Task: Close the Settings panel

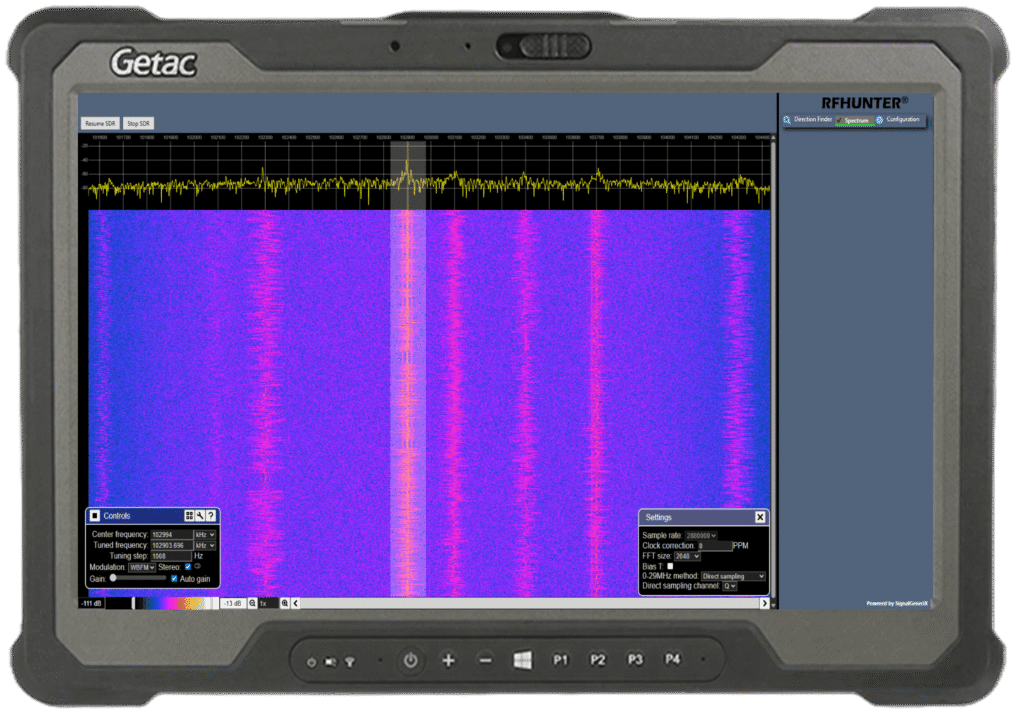Action: click(x=760, y=517)
